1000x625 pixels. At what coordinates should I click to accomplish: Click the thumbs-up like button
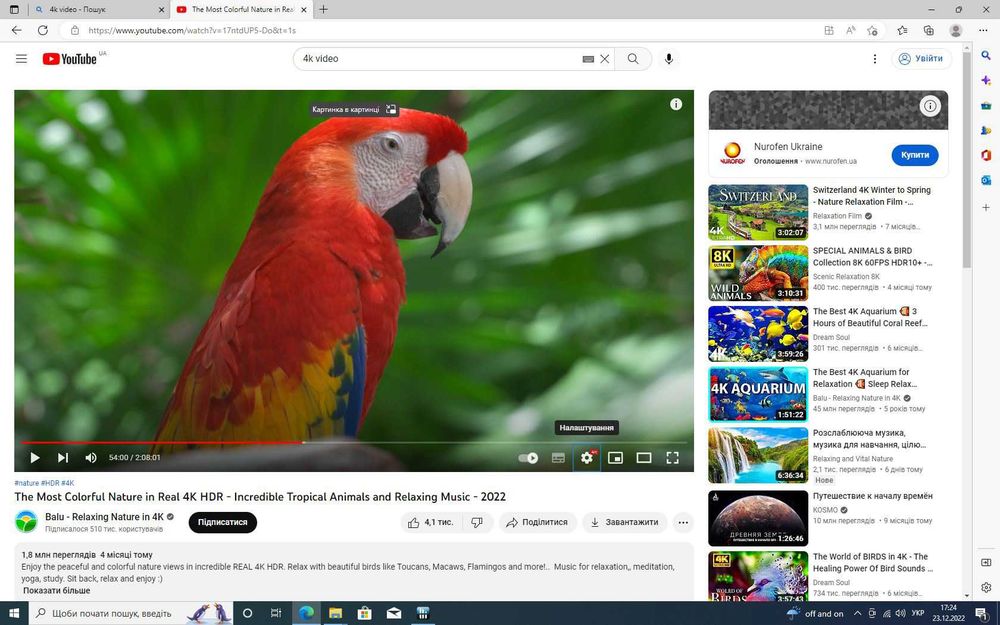click(428, 522)
